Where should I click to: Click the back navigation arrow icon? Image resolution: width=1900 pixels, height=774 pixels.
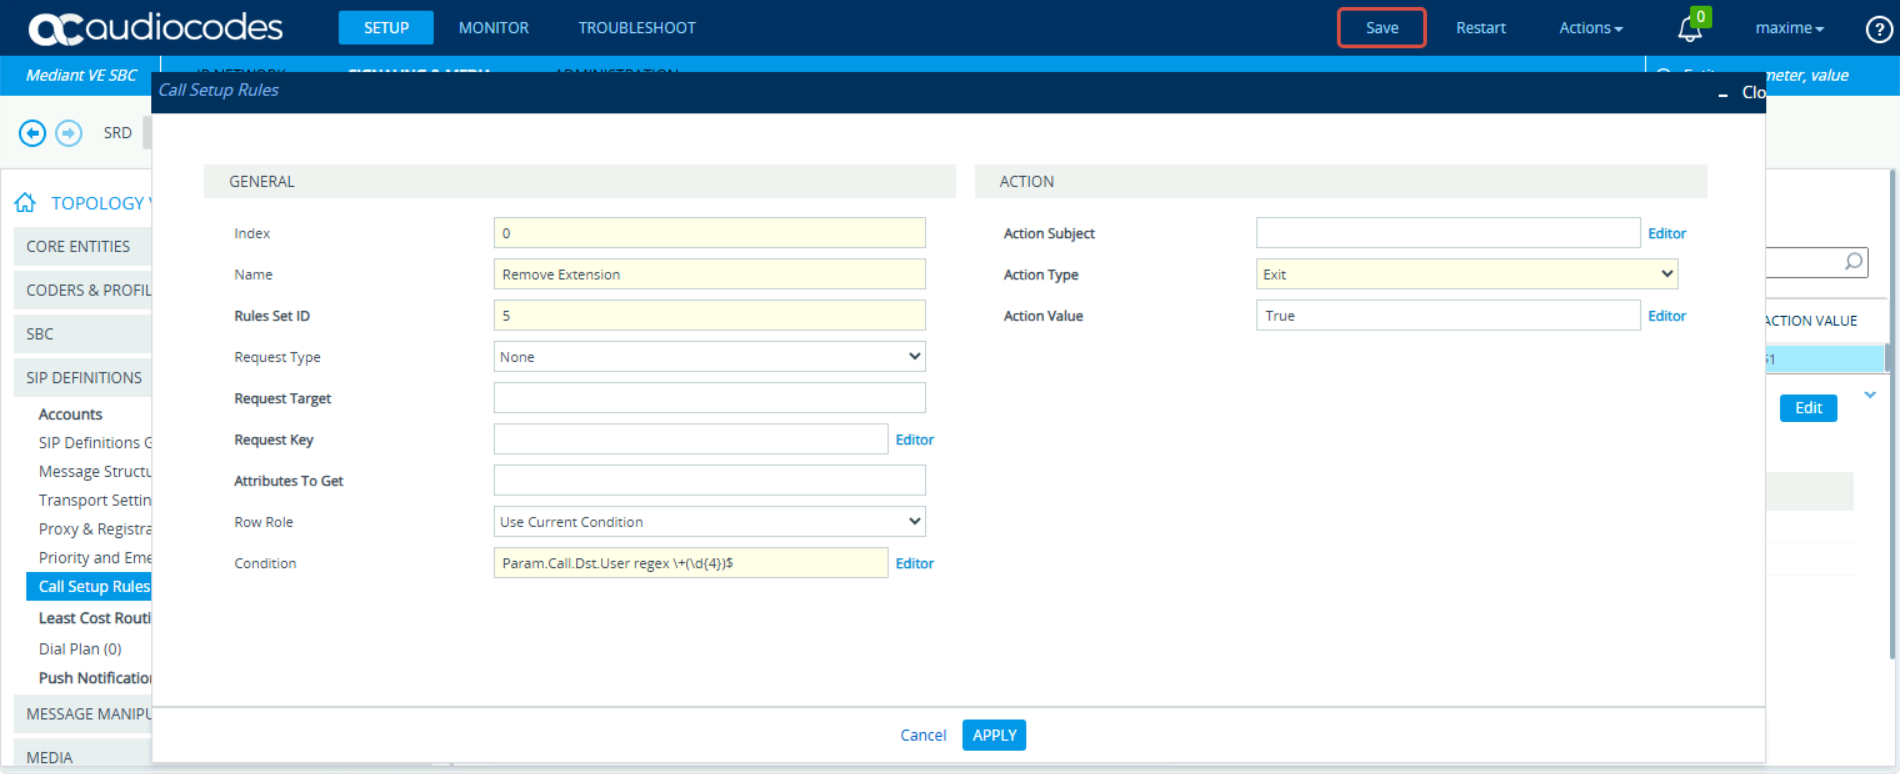pyautogui.click(x=32, y=133)
